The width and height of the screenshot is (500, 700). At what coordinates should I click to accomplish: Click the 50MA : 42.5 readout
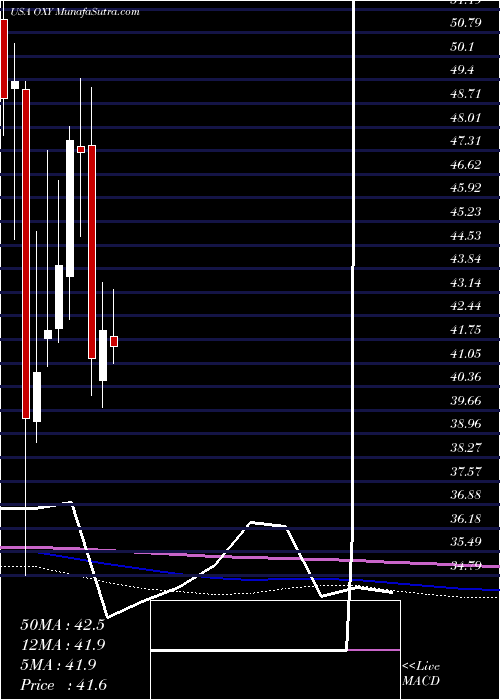[x=62, y=625]
